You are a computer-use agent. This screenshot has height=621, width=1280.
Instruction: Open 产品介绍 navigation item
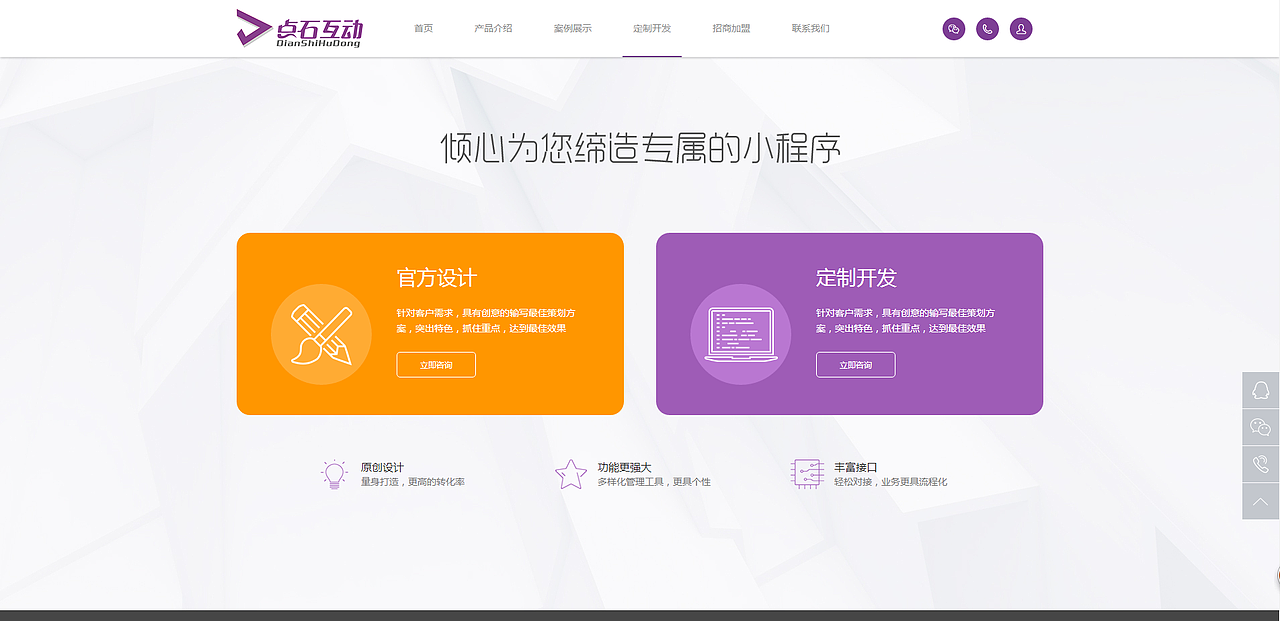point(493,28)
